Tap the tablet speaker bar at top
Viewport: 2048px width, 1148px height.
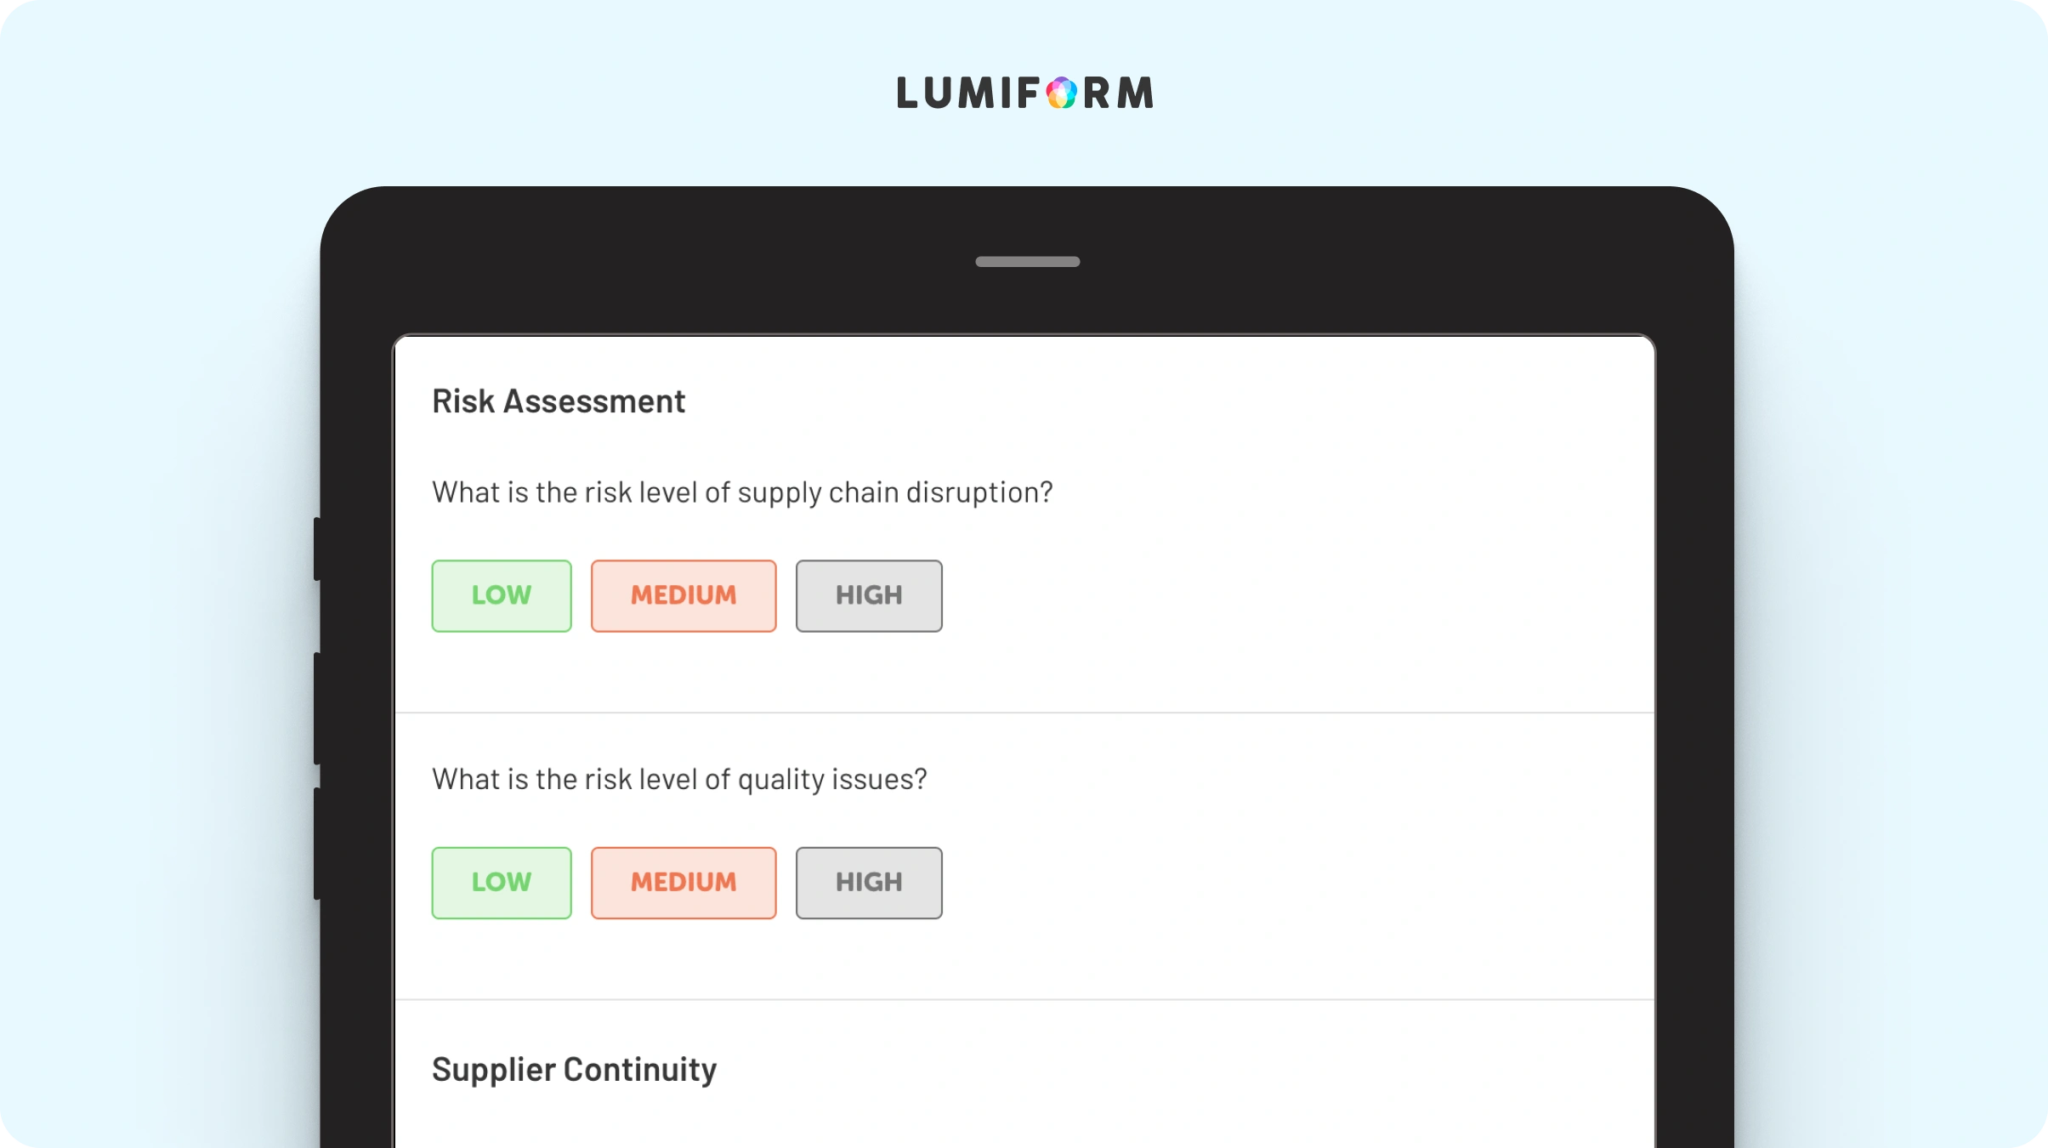tap(1027, 262)
